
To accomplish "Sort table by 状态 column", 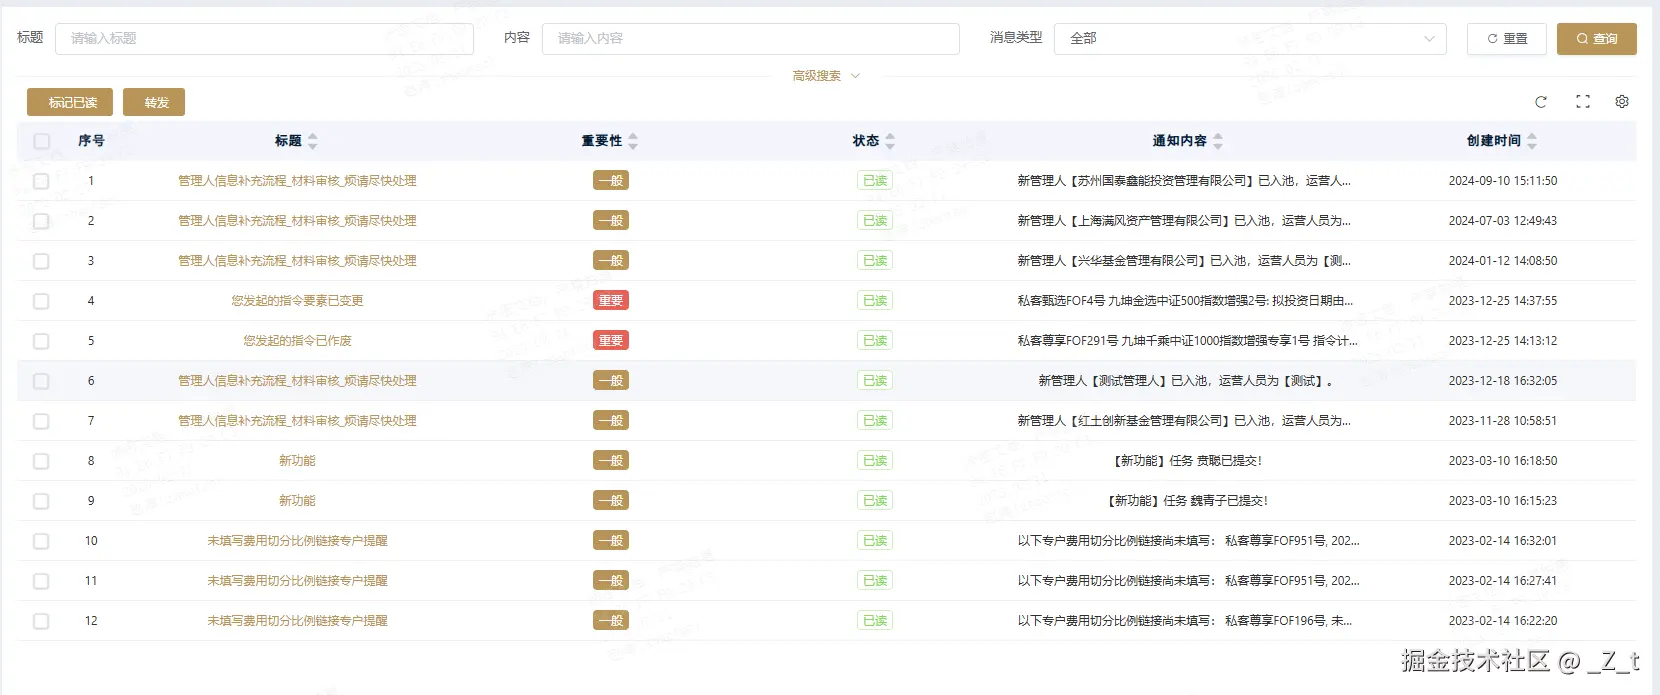I will [890, 141].
